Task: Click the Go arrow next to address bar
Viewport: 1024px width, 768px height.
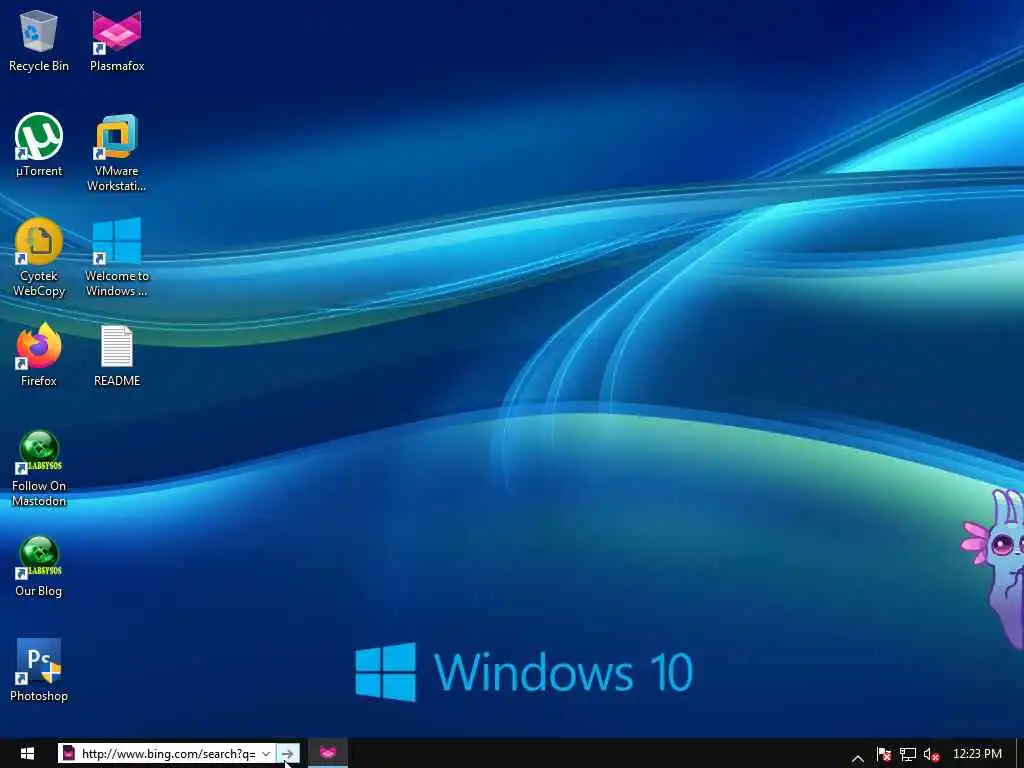Action: tap(287, 754)
